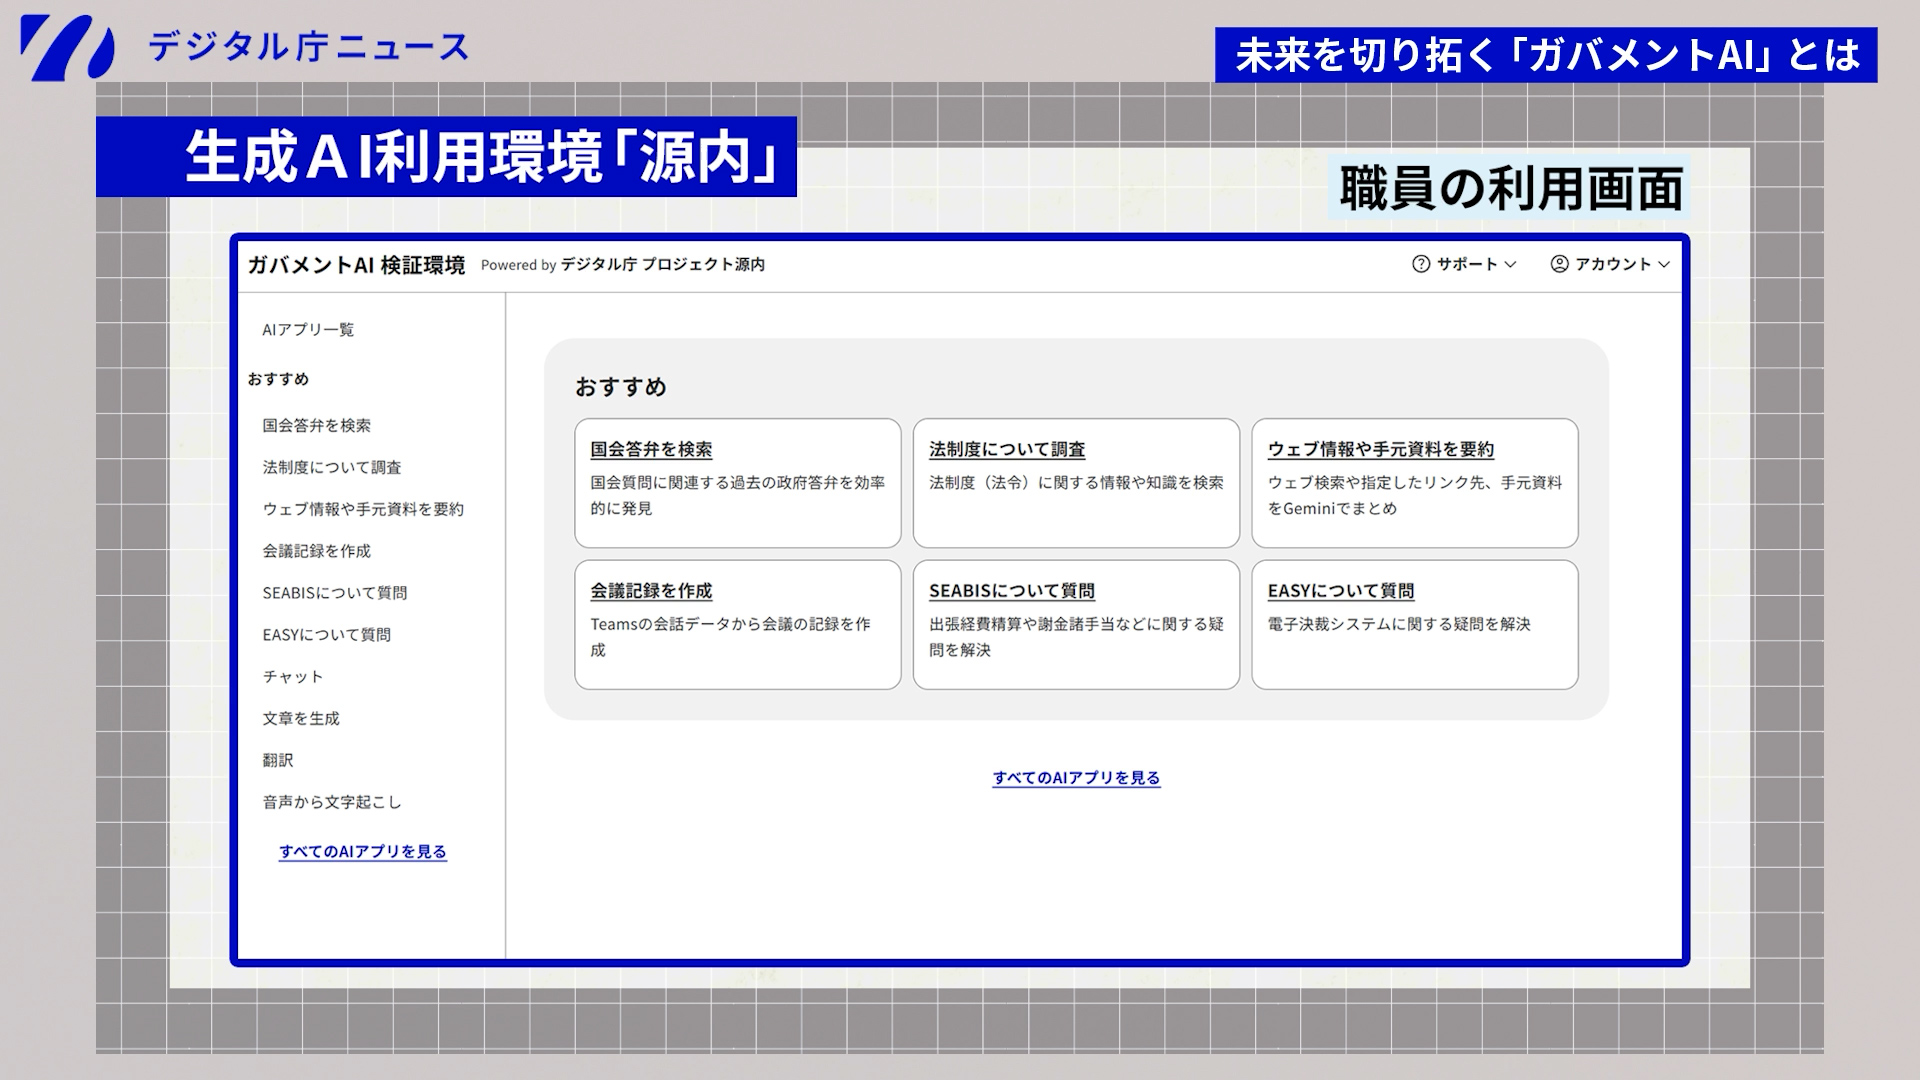Open 音声から文字起こし from the sidebar
This screenshot has width=1920, height=1080.
(x=330, y=802)
